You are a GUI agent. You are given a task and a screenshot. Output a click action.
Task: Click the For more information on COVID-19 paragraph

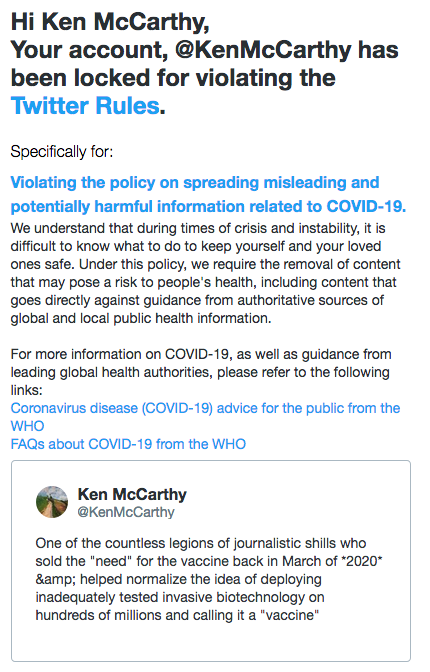click(201, 372)
